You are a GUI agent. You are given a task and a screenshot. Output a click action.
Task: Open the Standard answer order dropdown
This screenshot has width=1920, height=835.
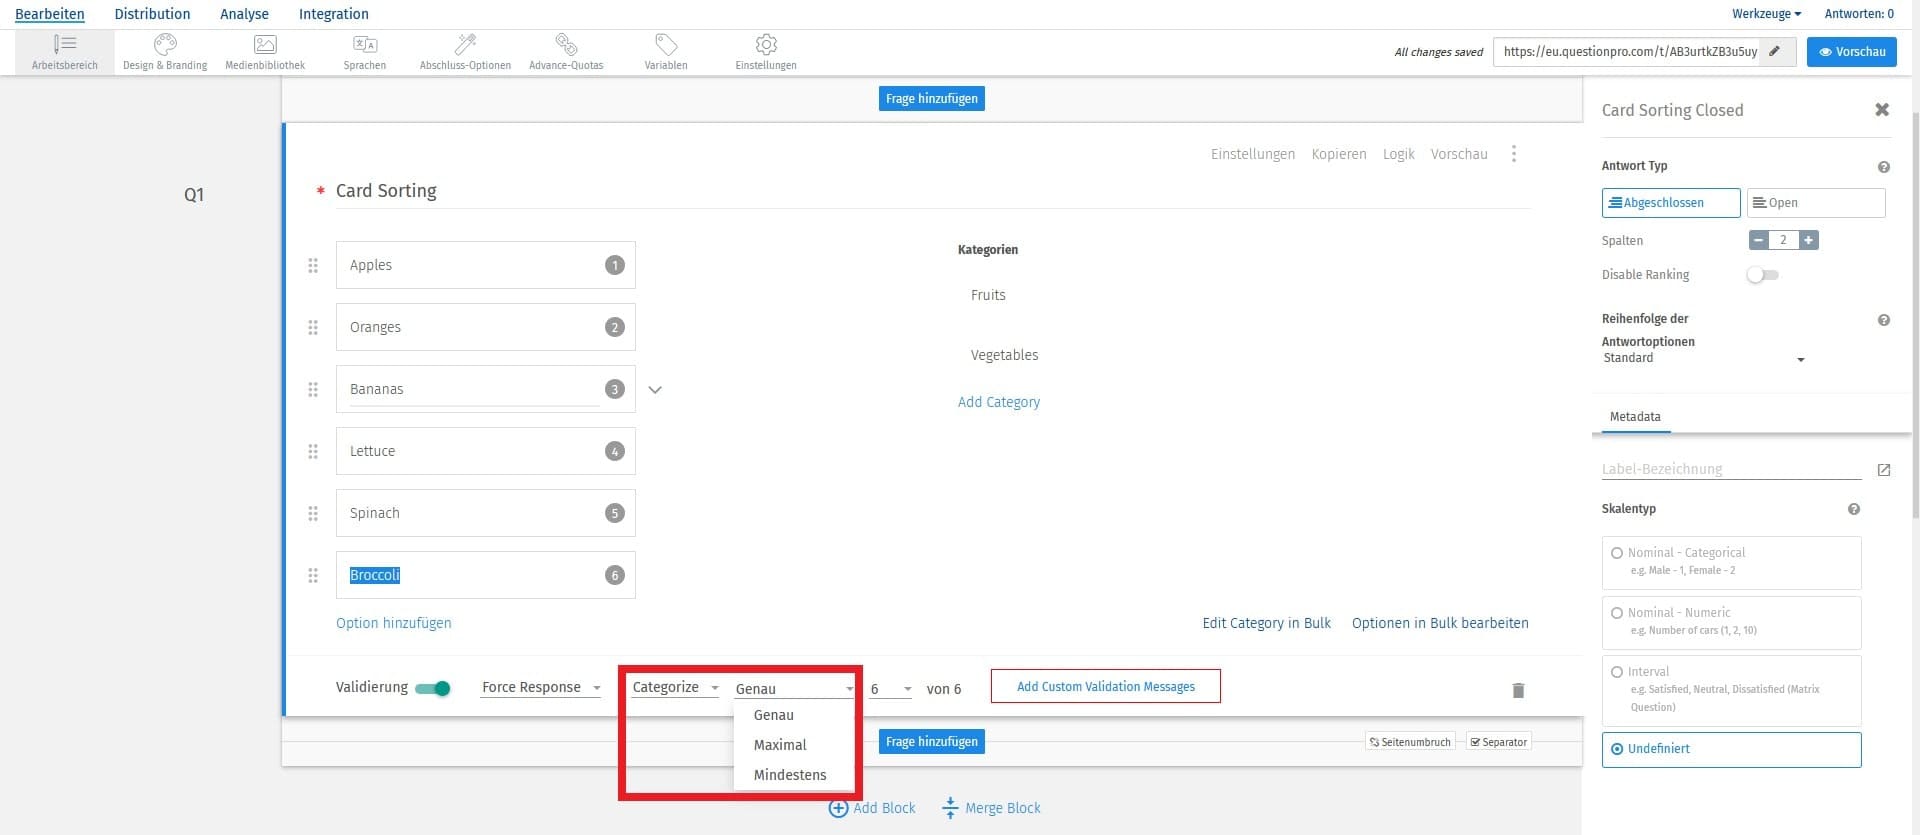[x=1704, y=358]
